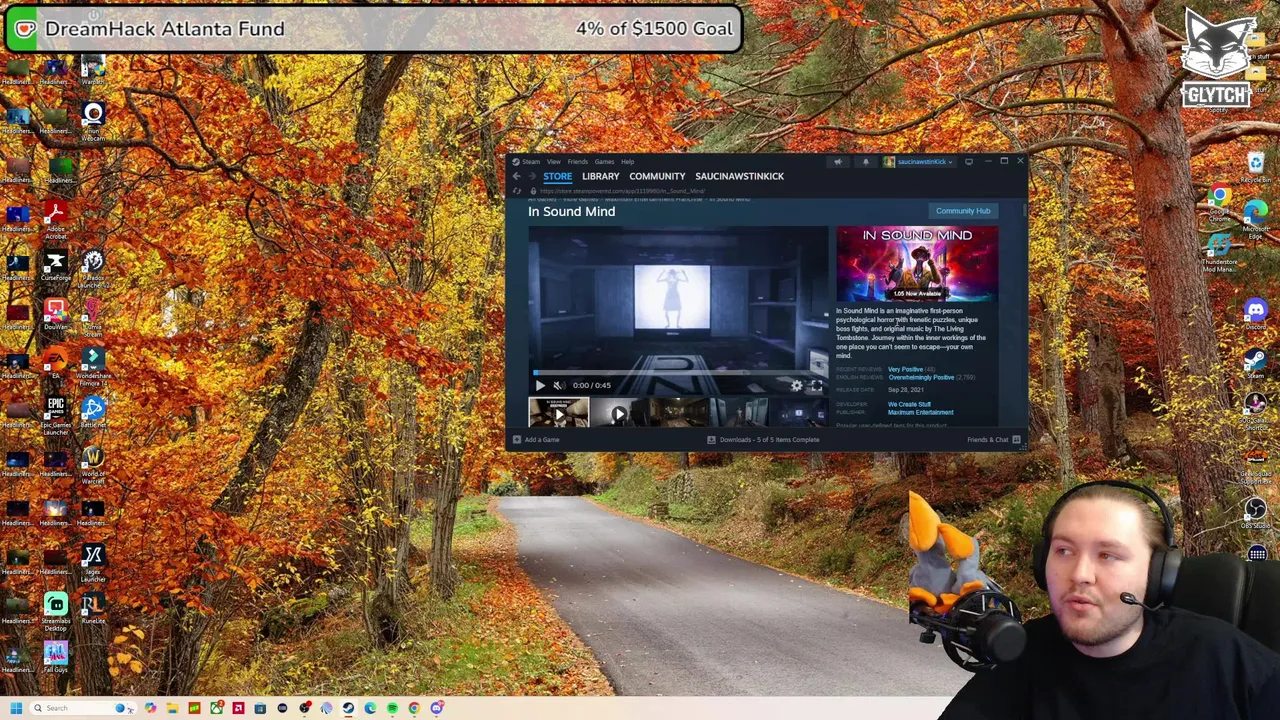Open the Friends menu in Steam

click(x=578, y=162)
